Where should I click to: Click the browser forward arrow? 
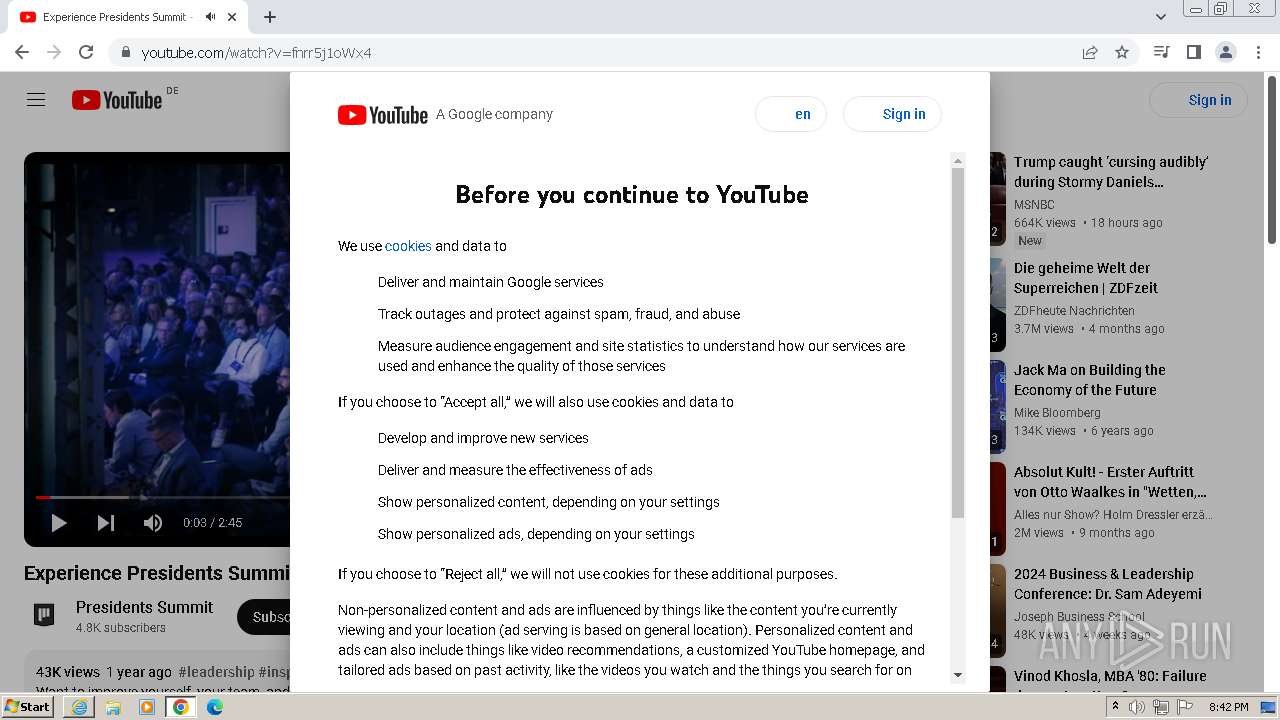[54, 52]
